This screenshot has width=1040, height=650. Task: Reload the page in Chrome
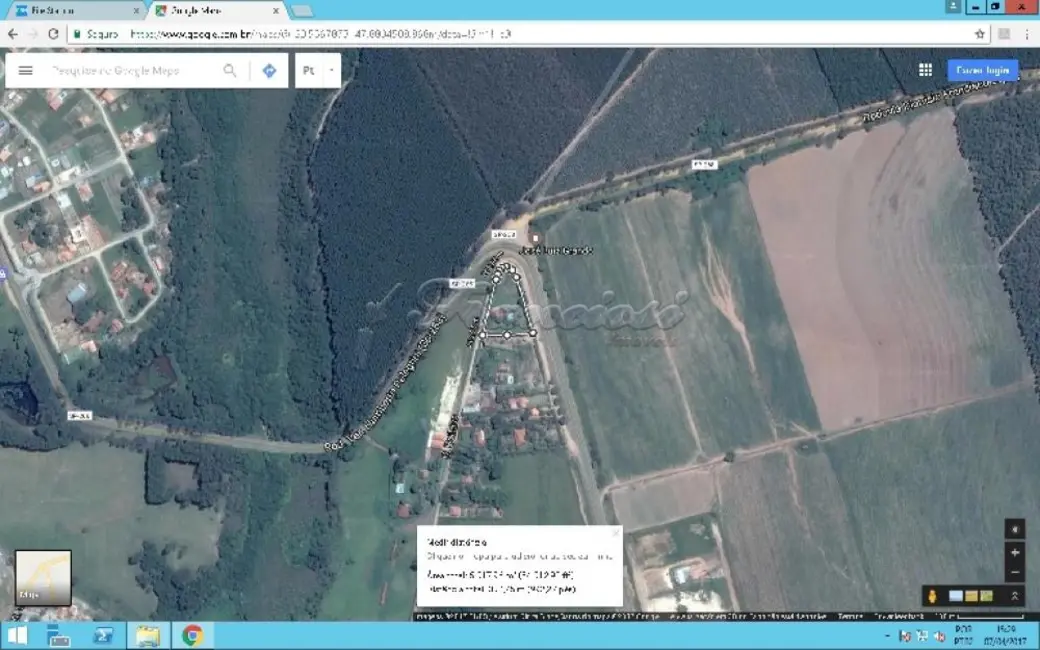pyautogui.click(x=53, y=33)
